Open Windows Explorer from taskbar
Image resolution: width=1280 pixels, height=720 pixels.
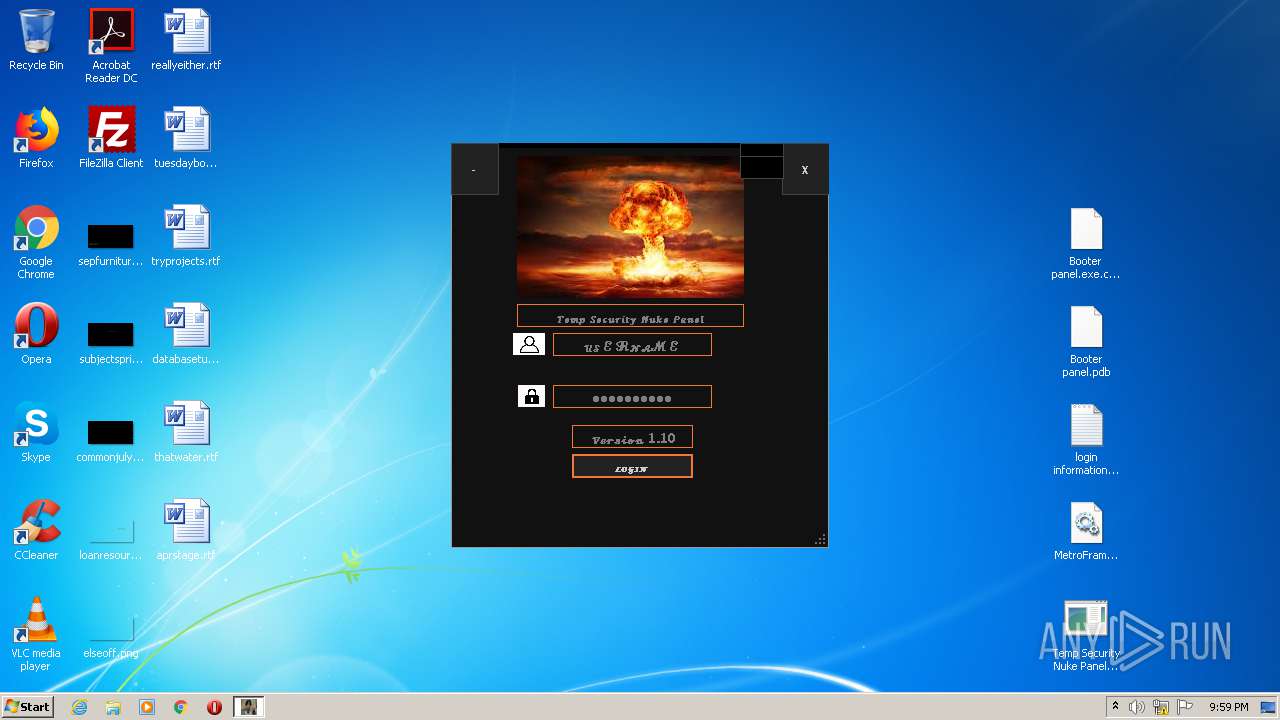[x=113, y=707]
